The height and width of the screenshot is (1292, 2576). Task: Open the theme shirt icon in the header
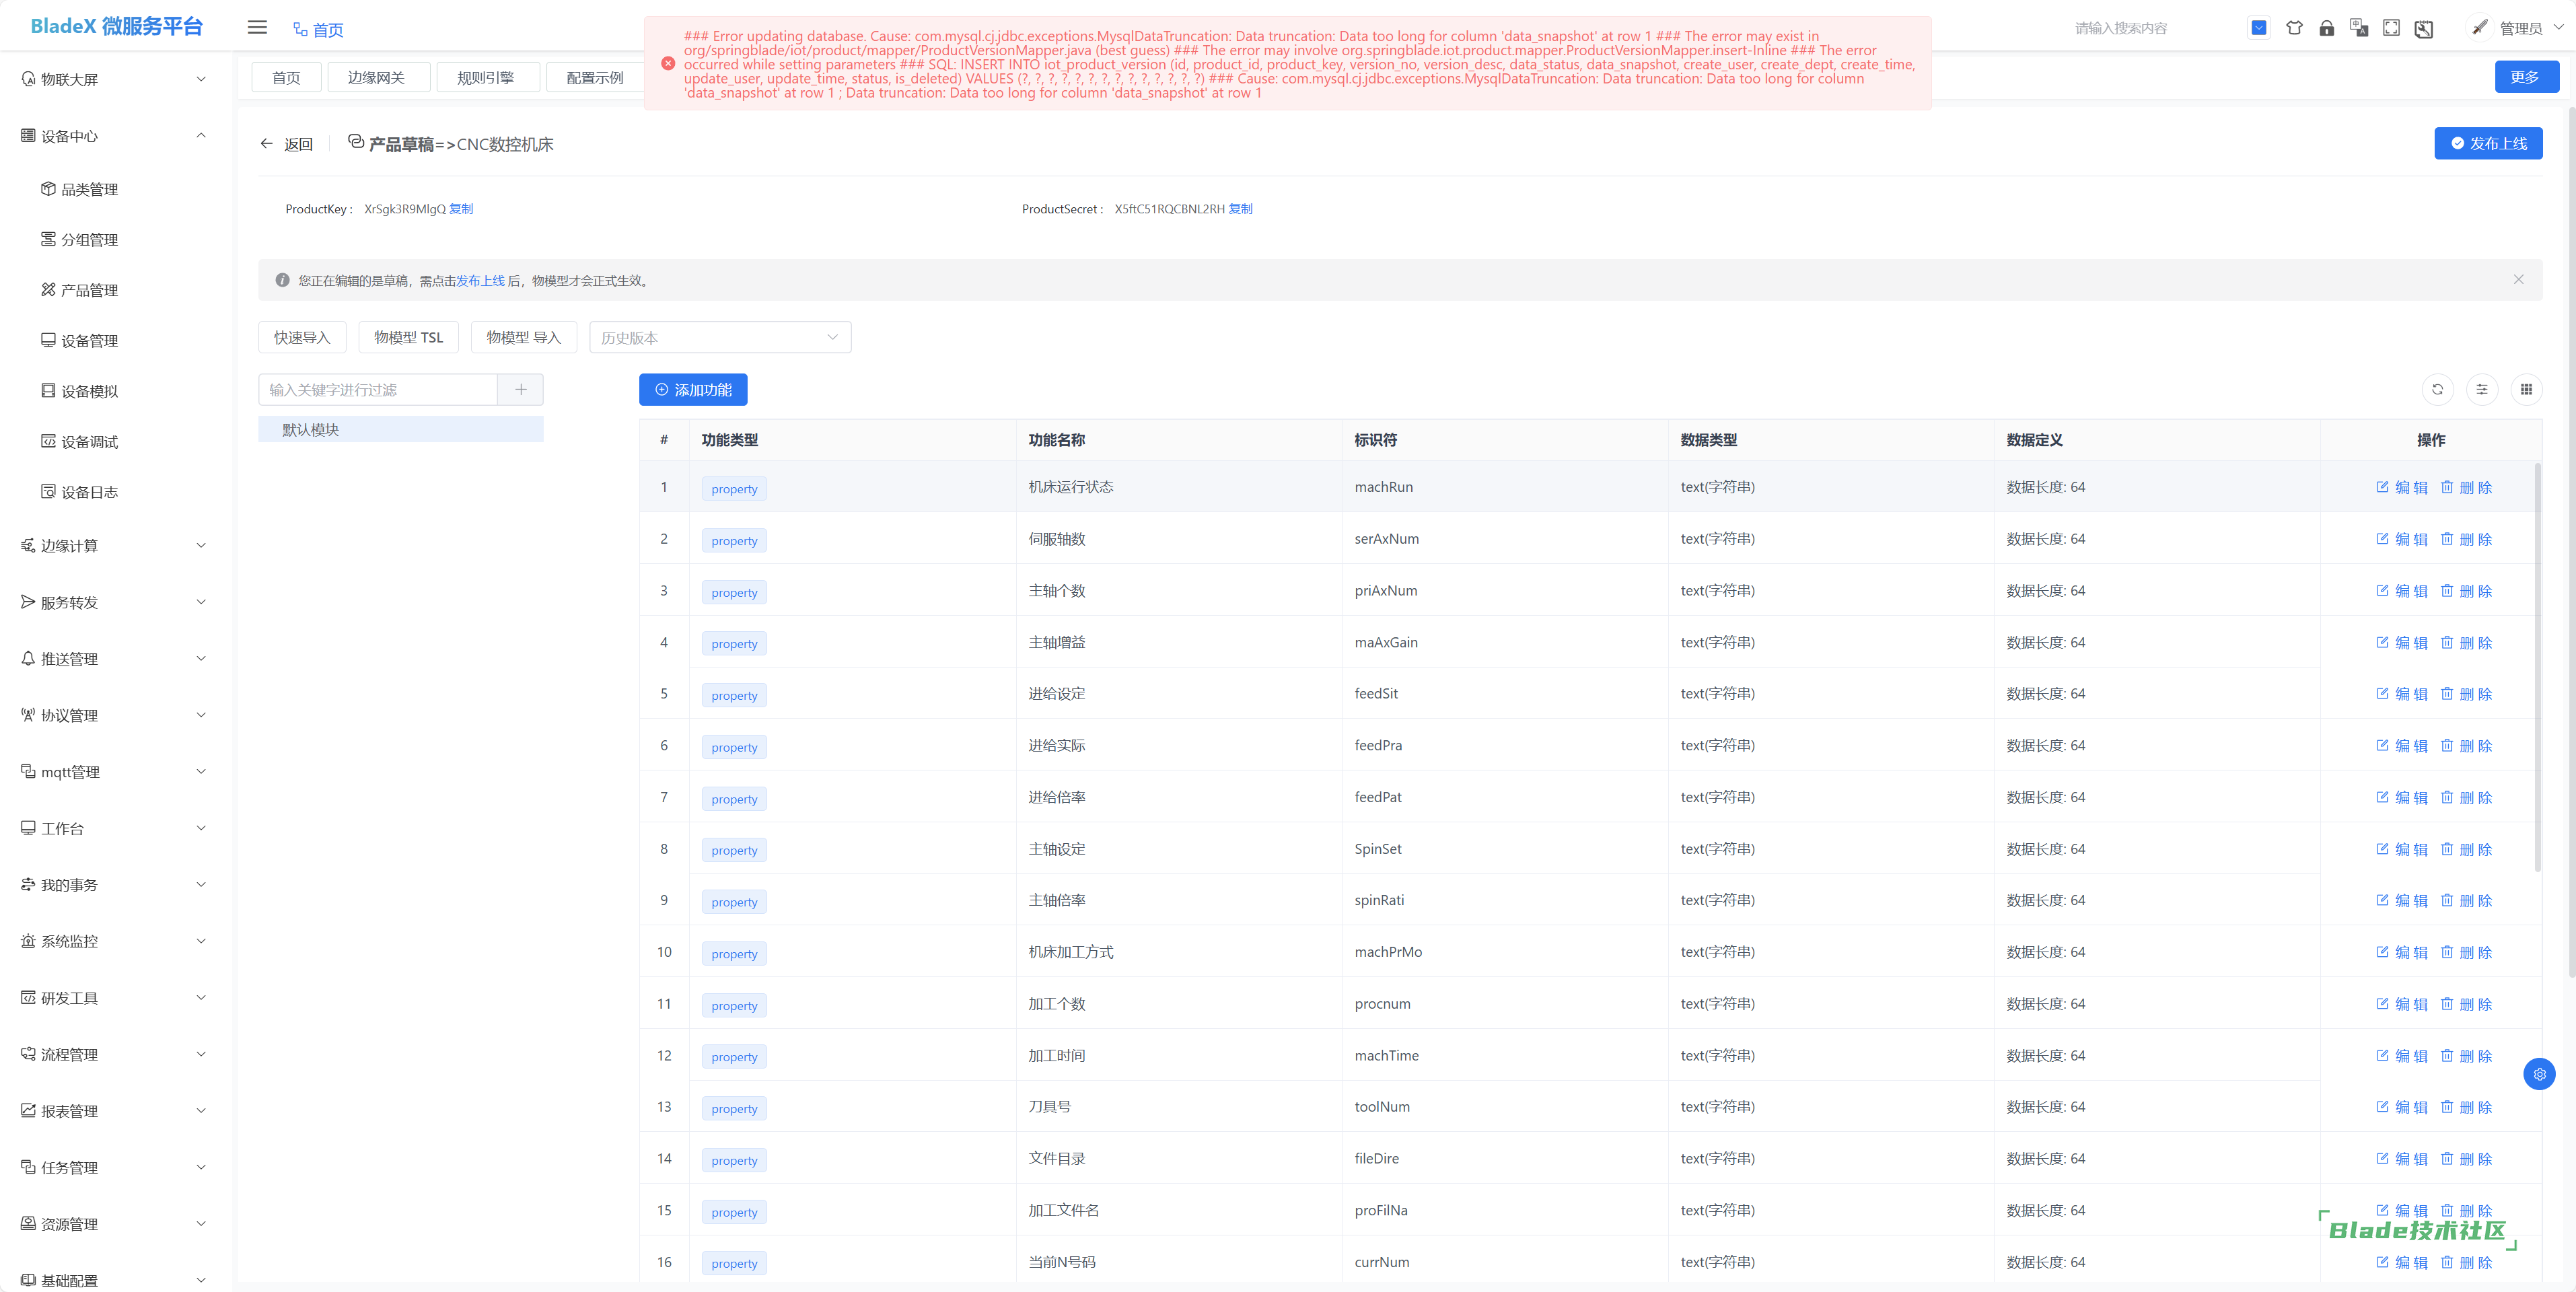coord(2294,28)
